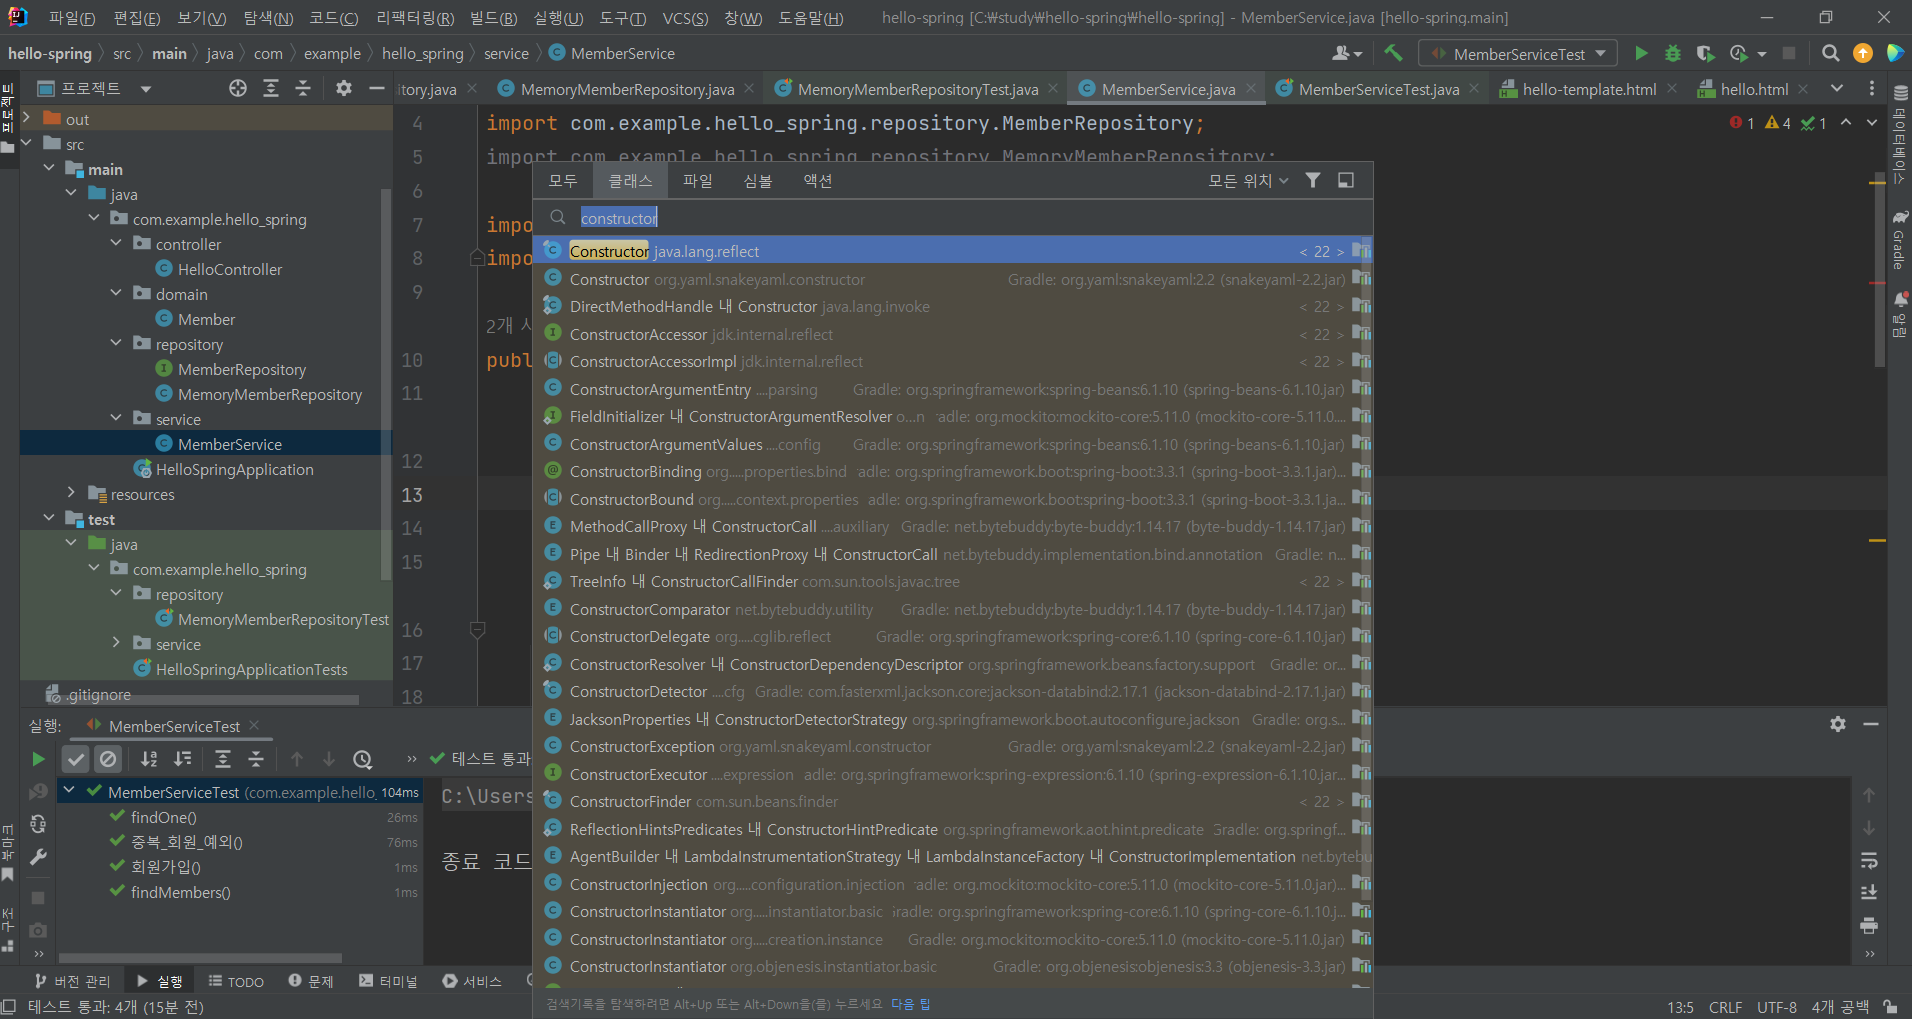Click the constructor search input field
This screenshot has height=1019, width=1912.
tap(952, 218)
